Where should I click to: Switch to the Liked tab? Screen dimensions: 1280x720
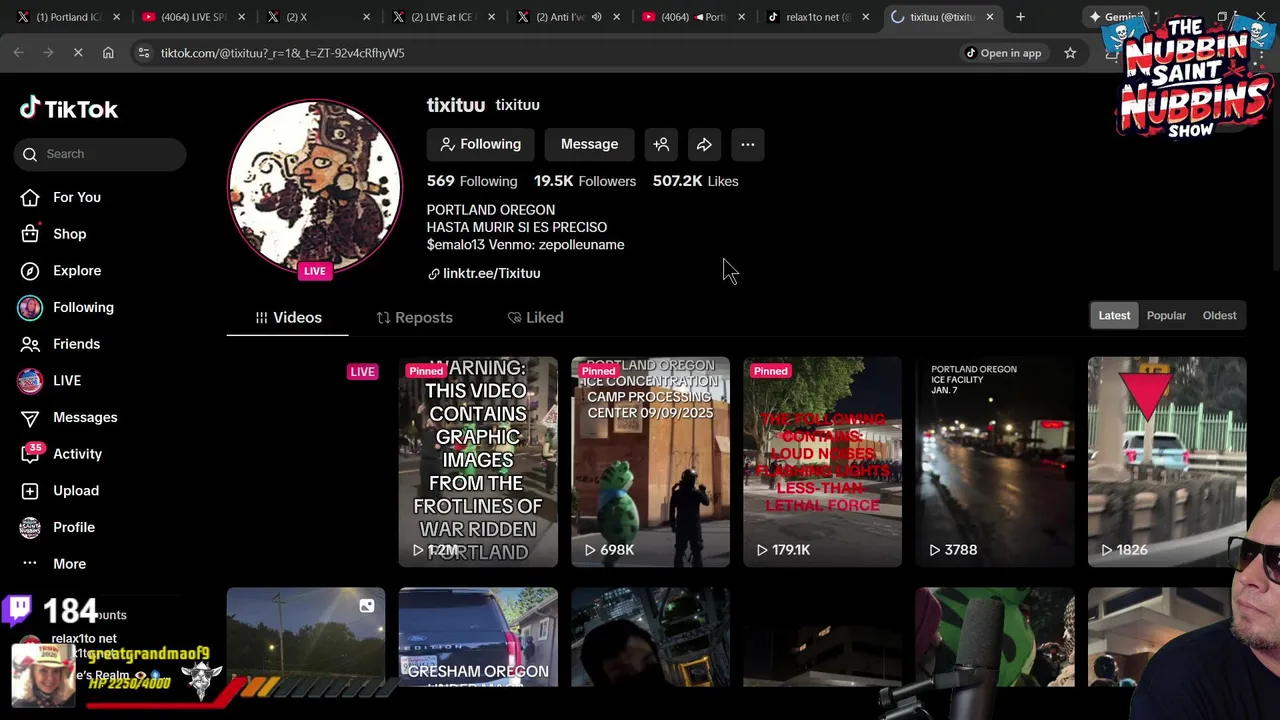click(x=536, y=317)
